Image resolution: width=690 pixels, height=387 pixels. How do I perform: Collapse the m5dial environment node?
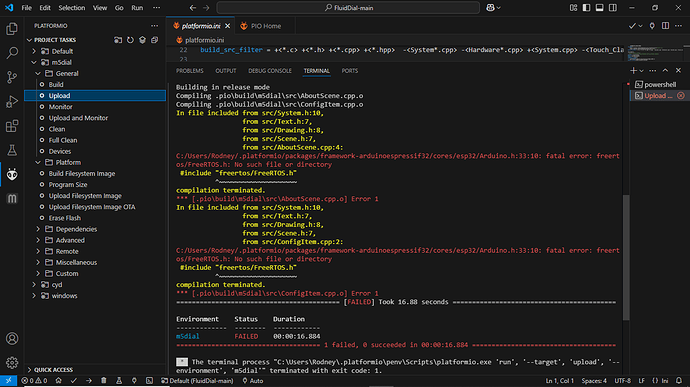pos(34,63)
